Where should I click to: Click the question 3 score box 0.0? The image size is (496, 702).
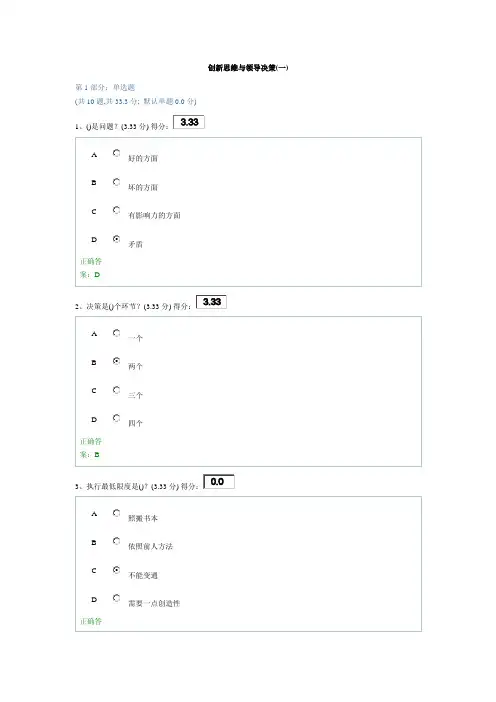click(219, 482)
